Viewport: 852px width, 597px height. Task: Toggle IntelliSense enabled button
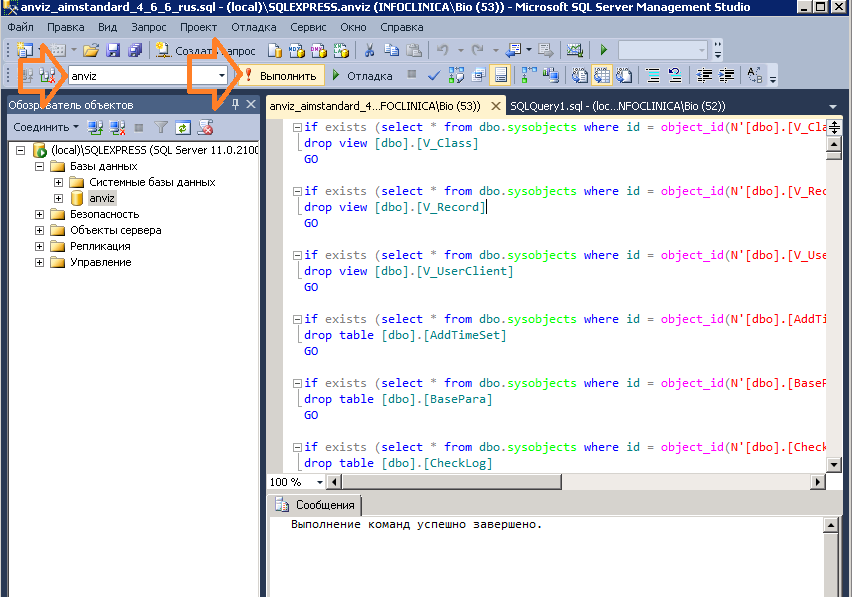500,76
